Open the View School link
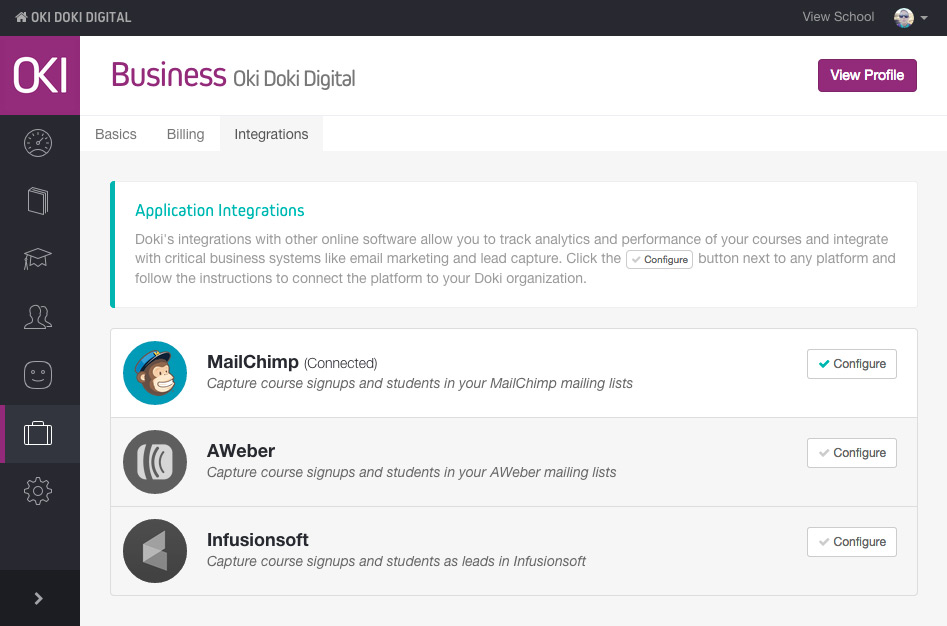947x626 pixels. pyautogui.click(x=838, y=17)
